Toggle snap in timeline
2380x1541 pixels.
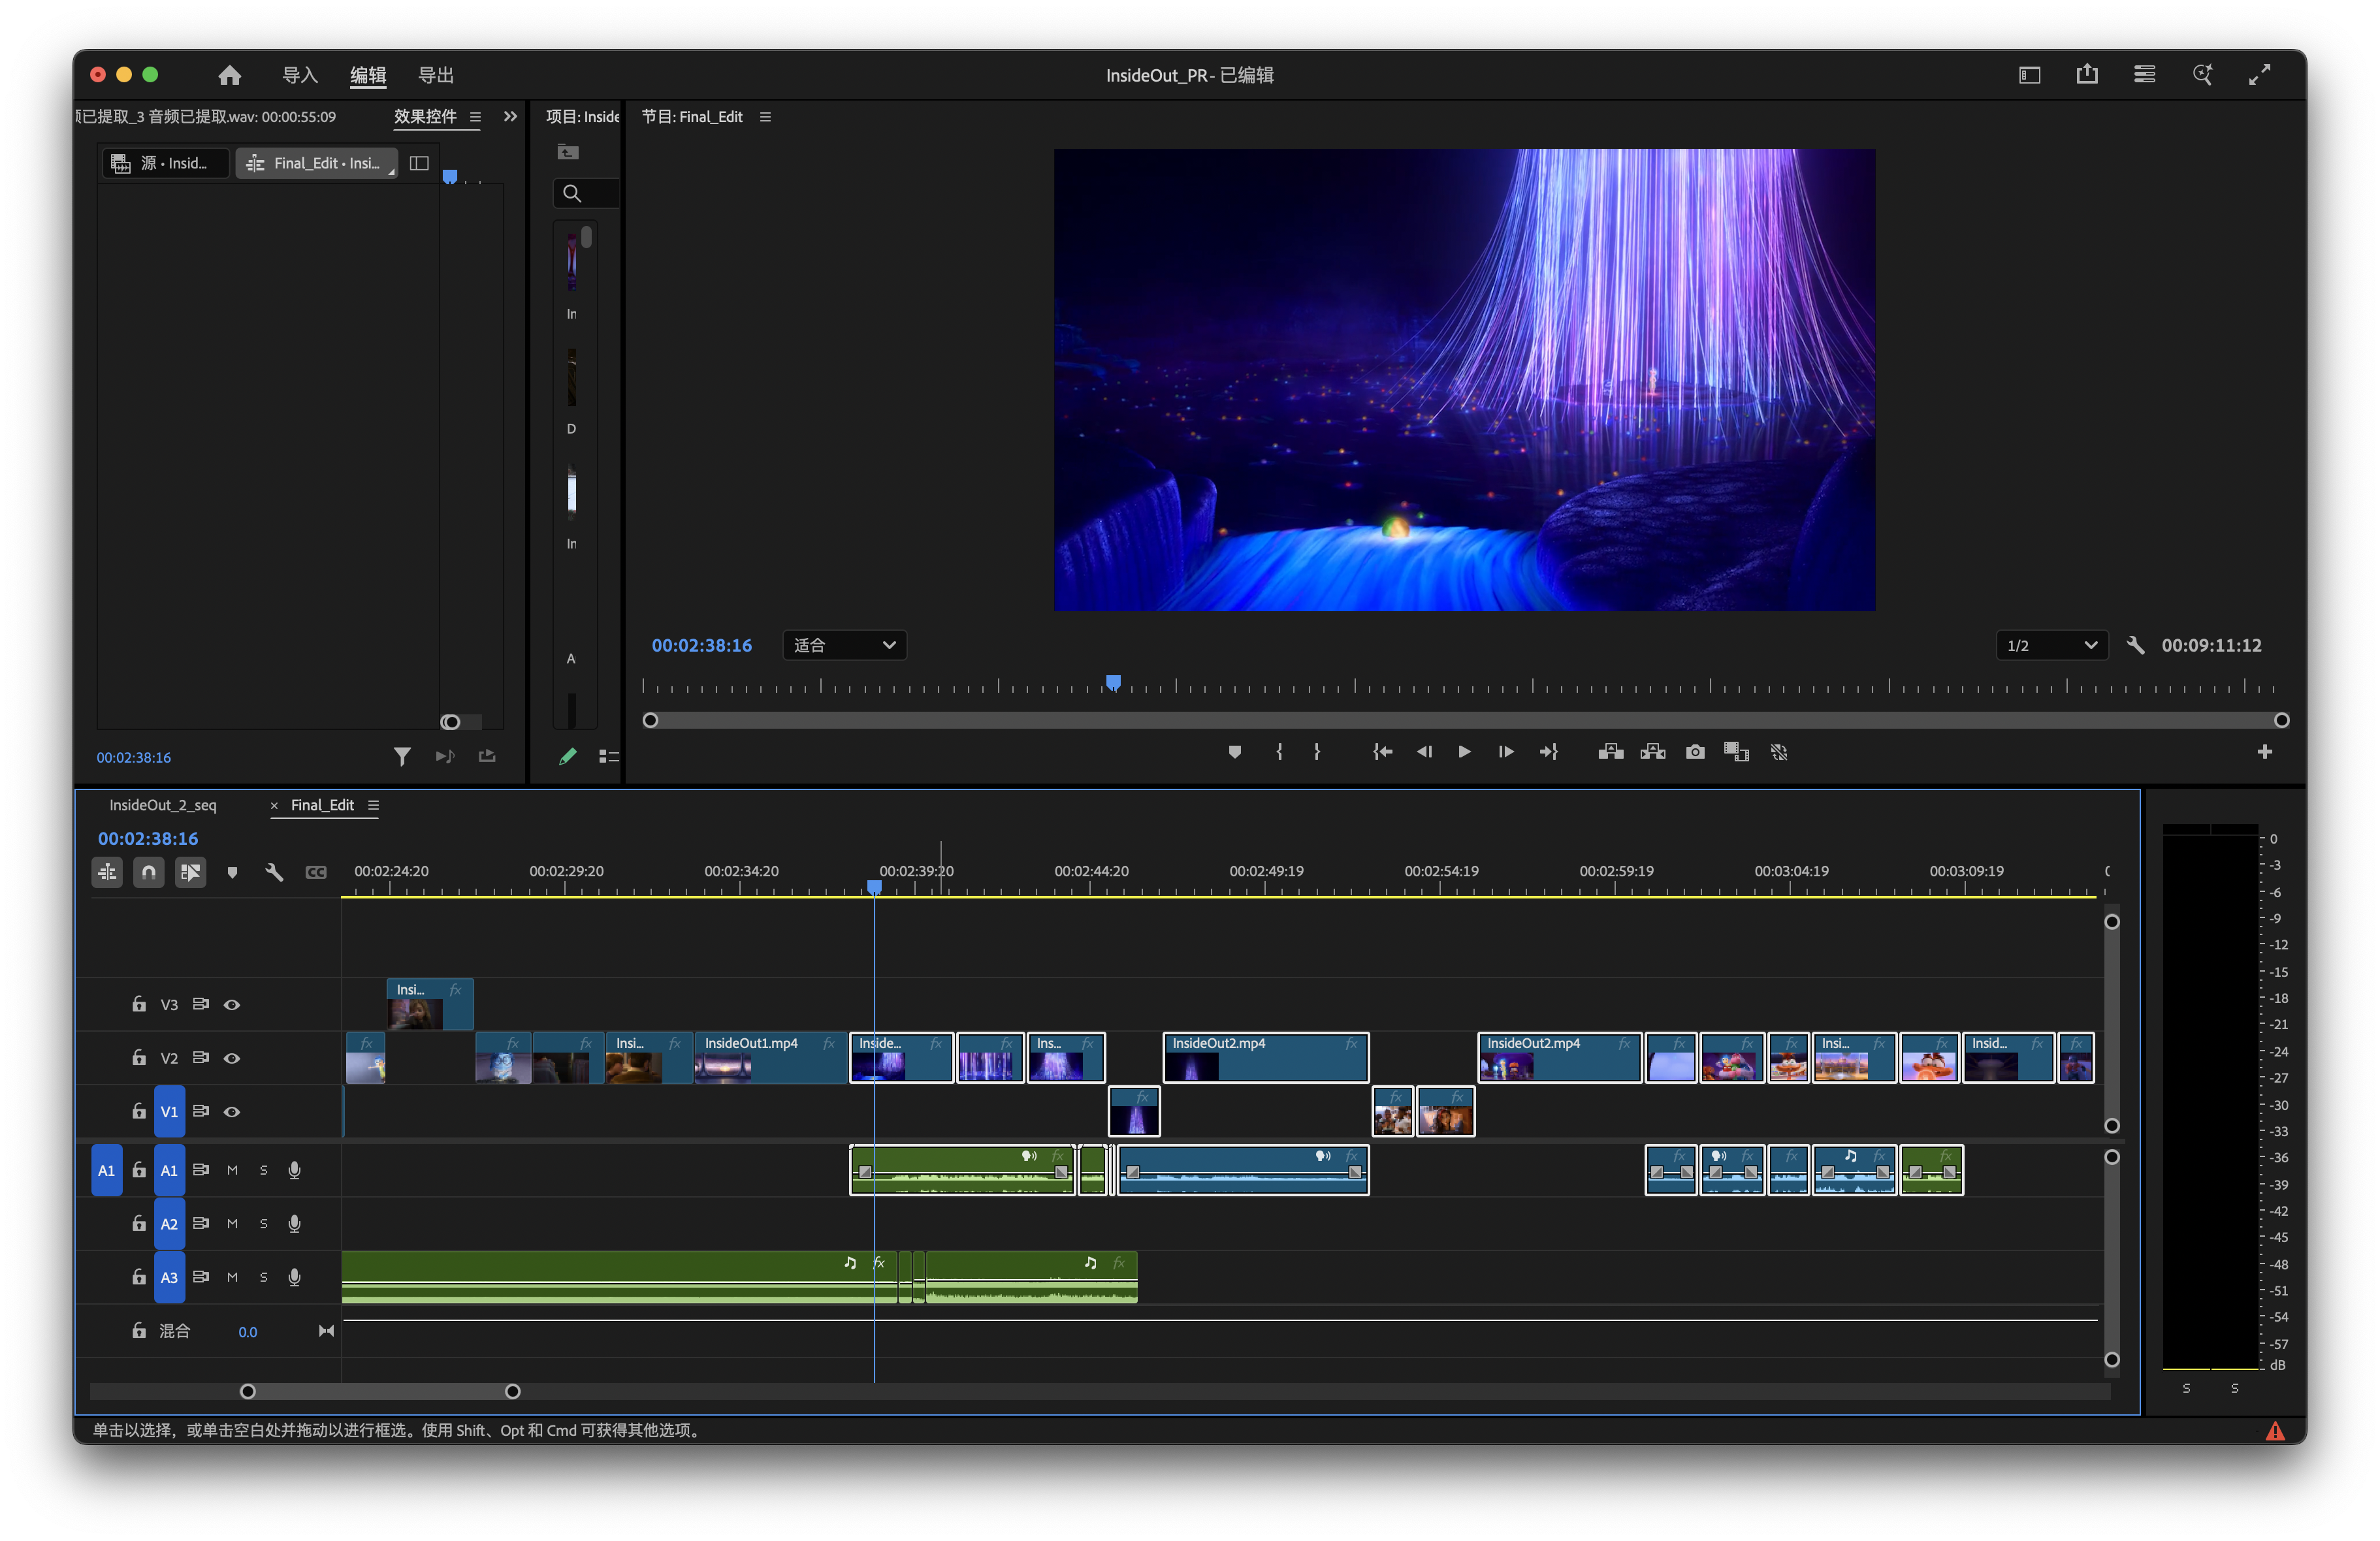(x=149, y=872)
